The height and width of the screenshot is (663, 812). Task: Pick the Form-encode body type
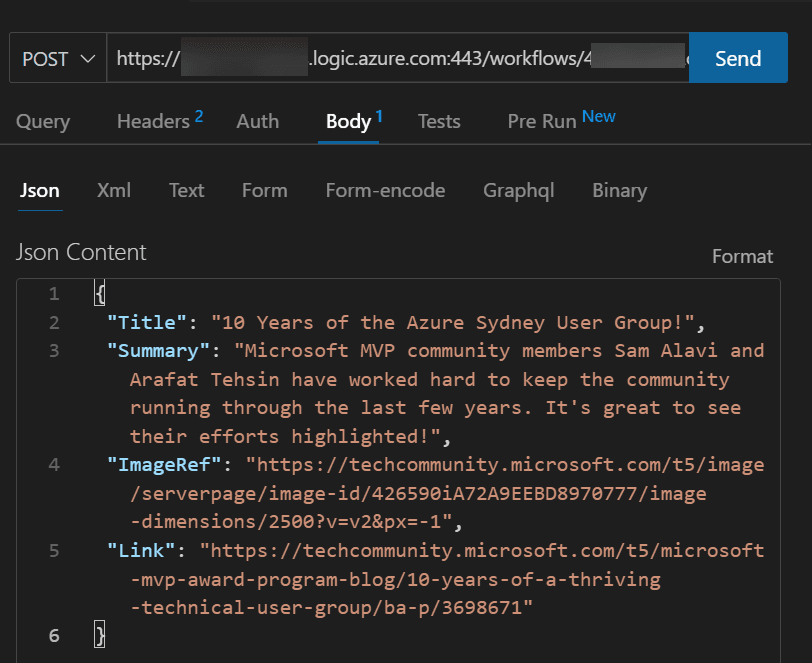tap(385, 191)
